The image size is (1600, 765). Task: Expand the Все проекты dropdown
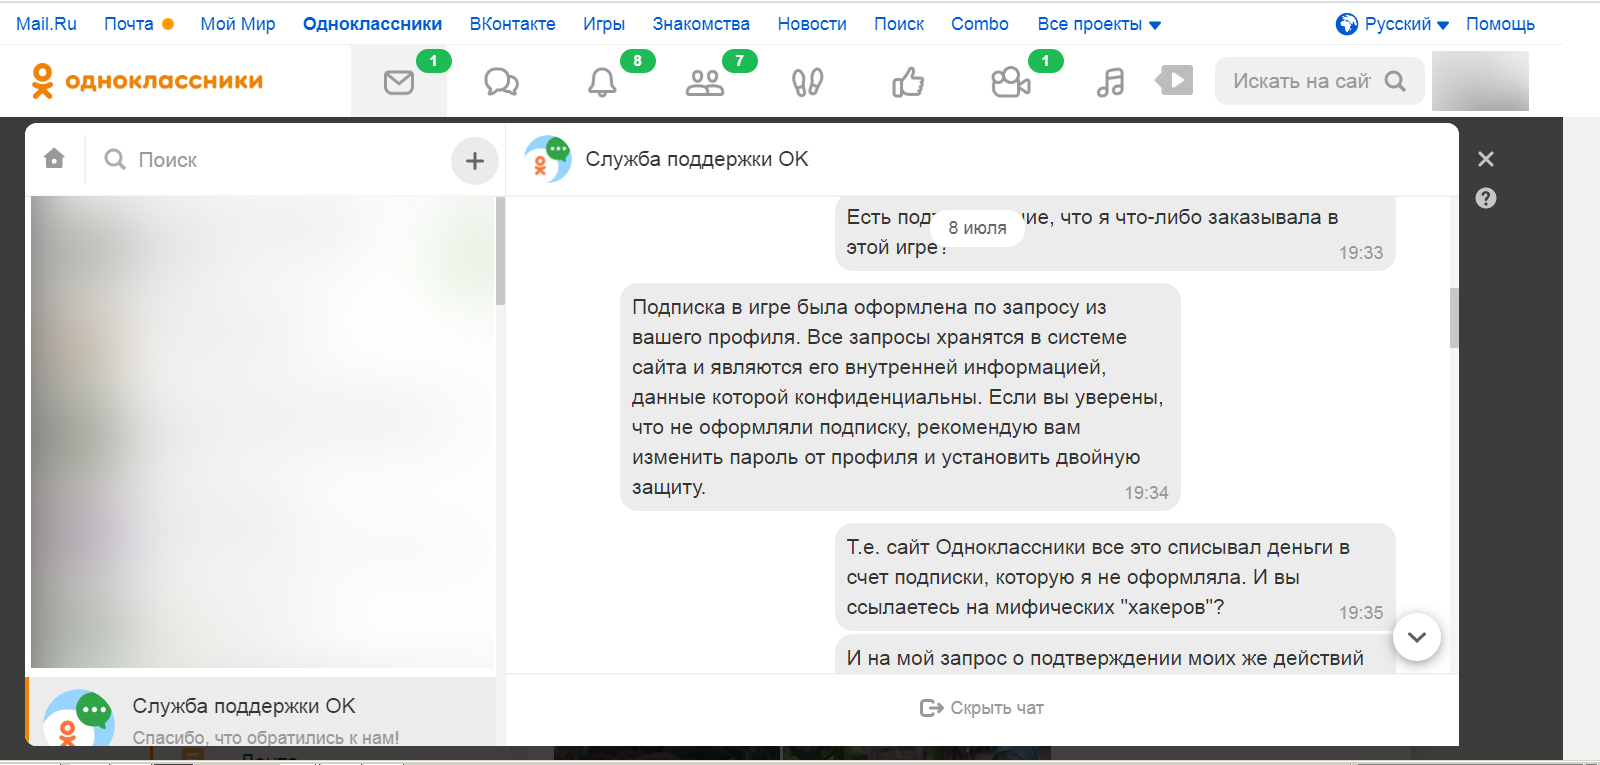[1099, 24]
